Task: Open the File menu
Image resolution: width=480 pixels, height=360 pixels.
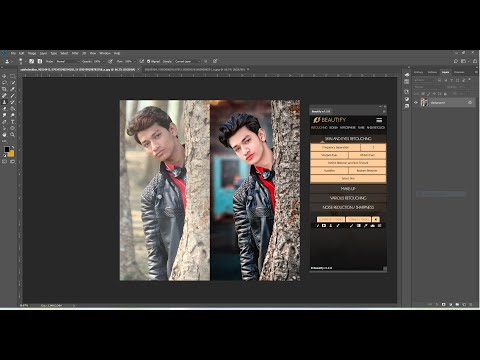Action: tap(13, 53)
